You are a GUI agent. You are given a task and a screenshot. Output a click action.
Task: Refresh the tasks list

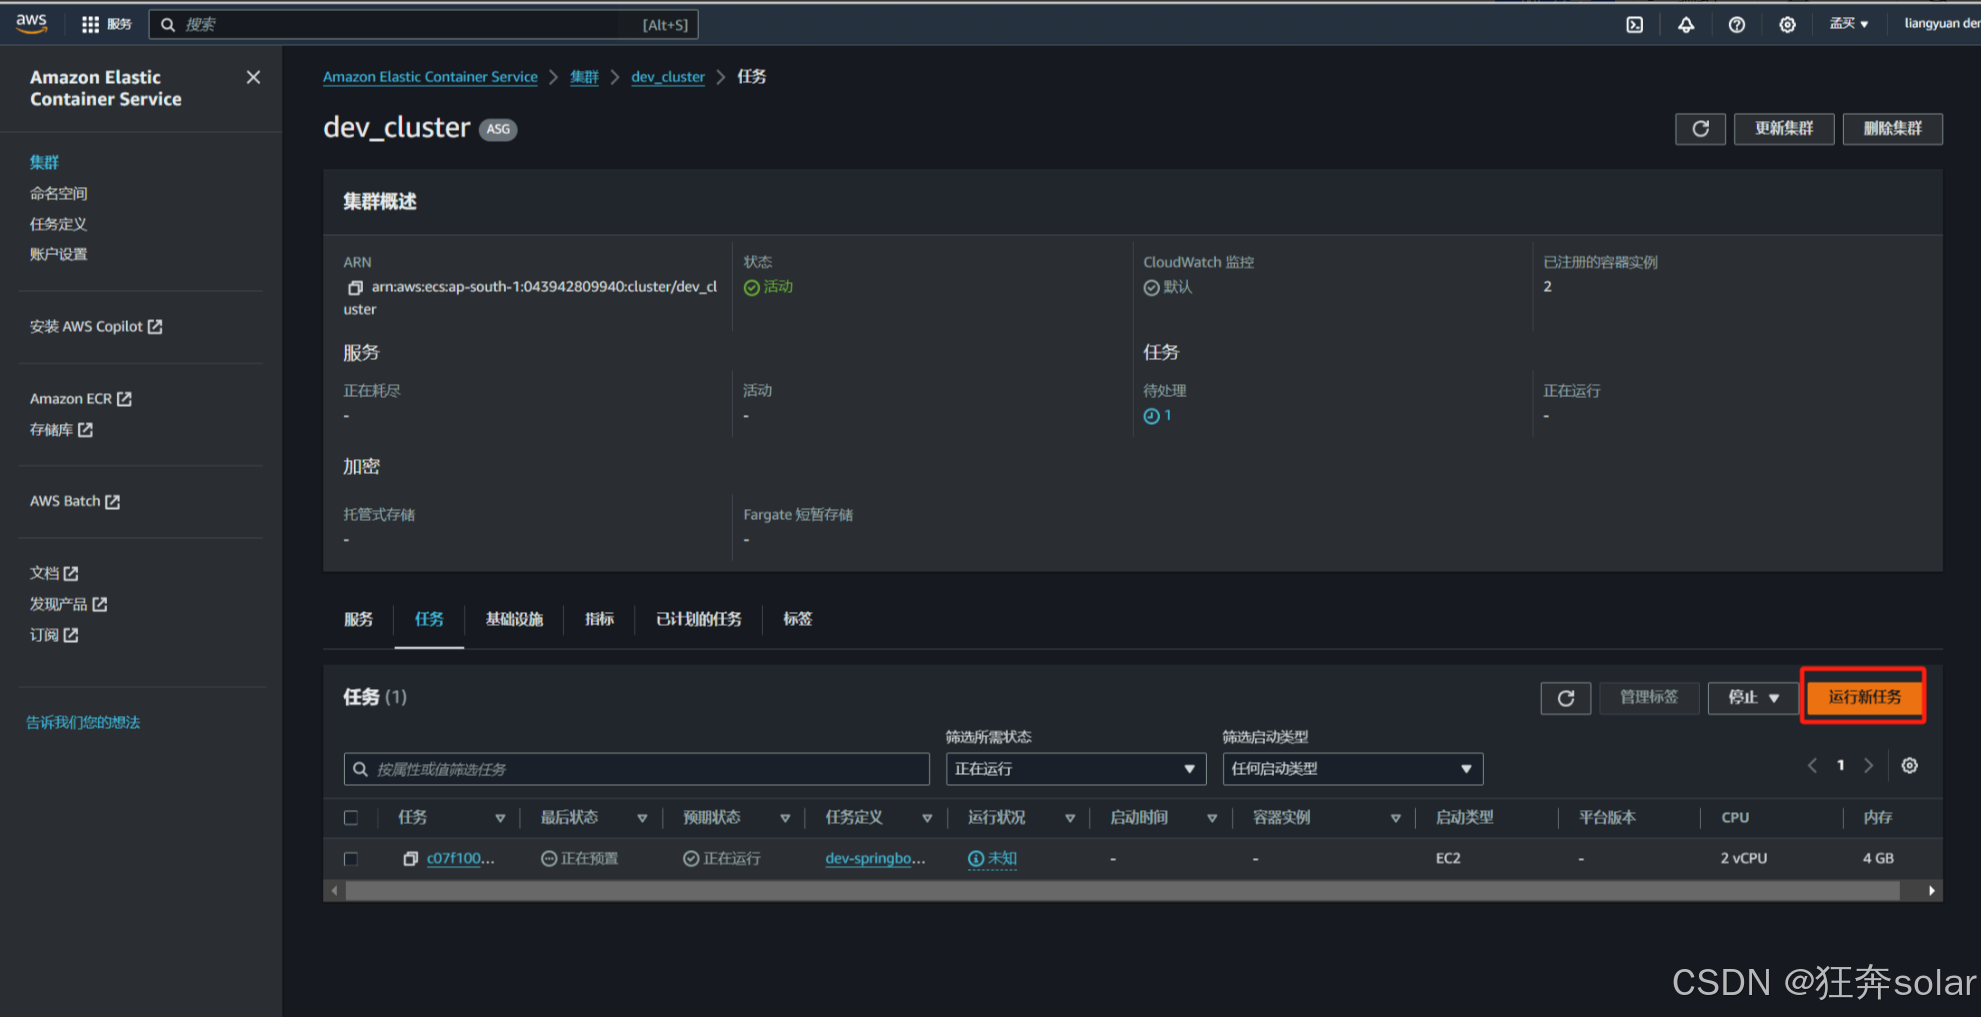[x=1566, y=698]
